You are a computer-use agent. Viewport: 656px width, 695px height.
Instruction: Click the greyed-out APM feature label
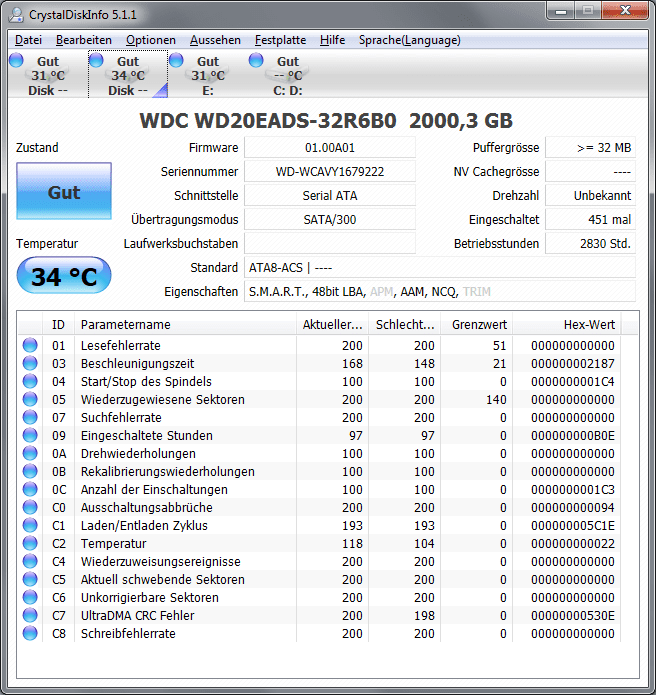pyautogui.click(x=381, y=292)
